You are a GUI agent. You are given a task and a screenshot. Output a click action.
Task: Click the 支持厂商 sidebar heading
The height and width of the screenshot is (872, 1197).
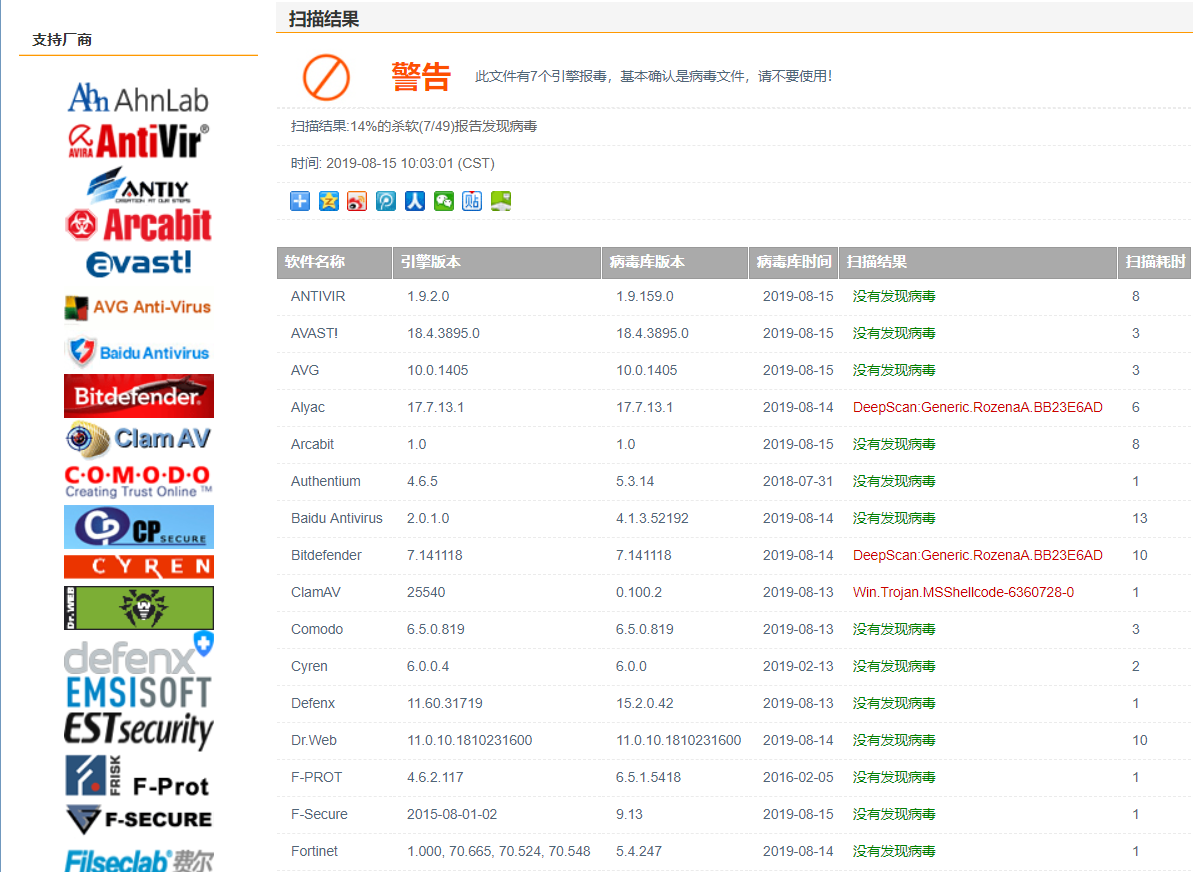pos(62,40)
